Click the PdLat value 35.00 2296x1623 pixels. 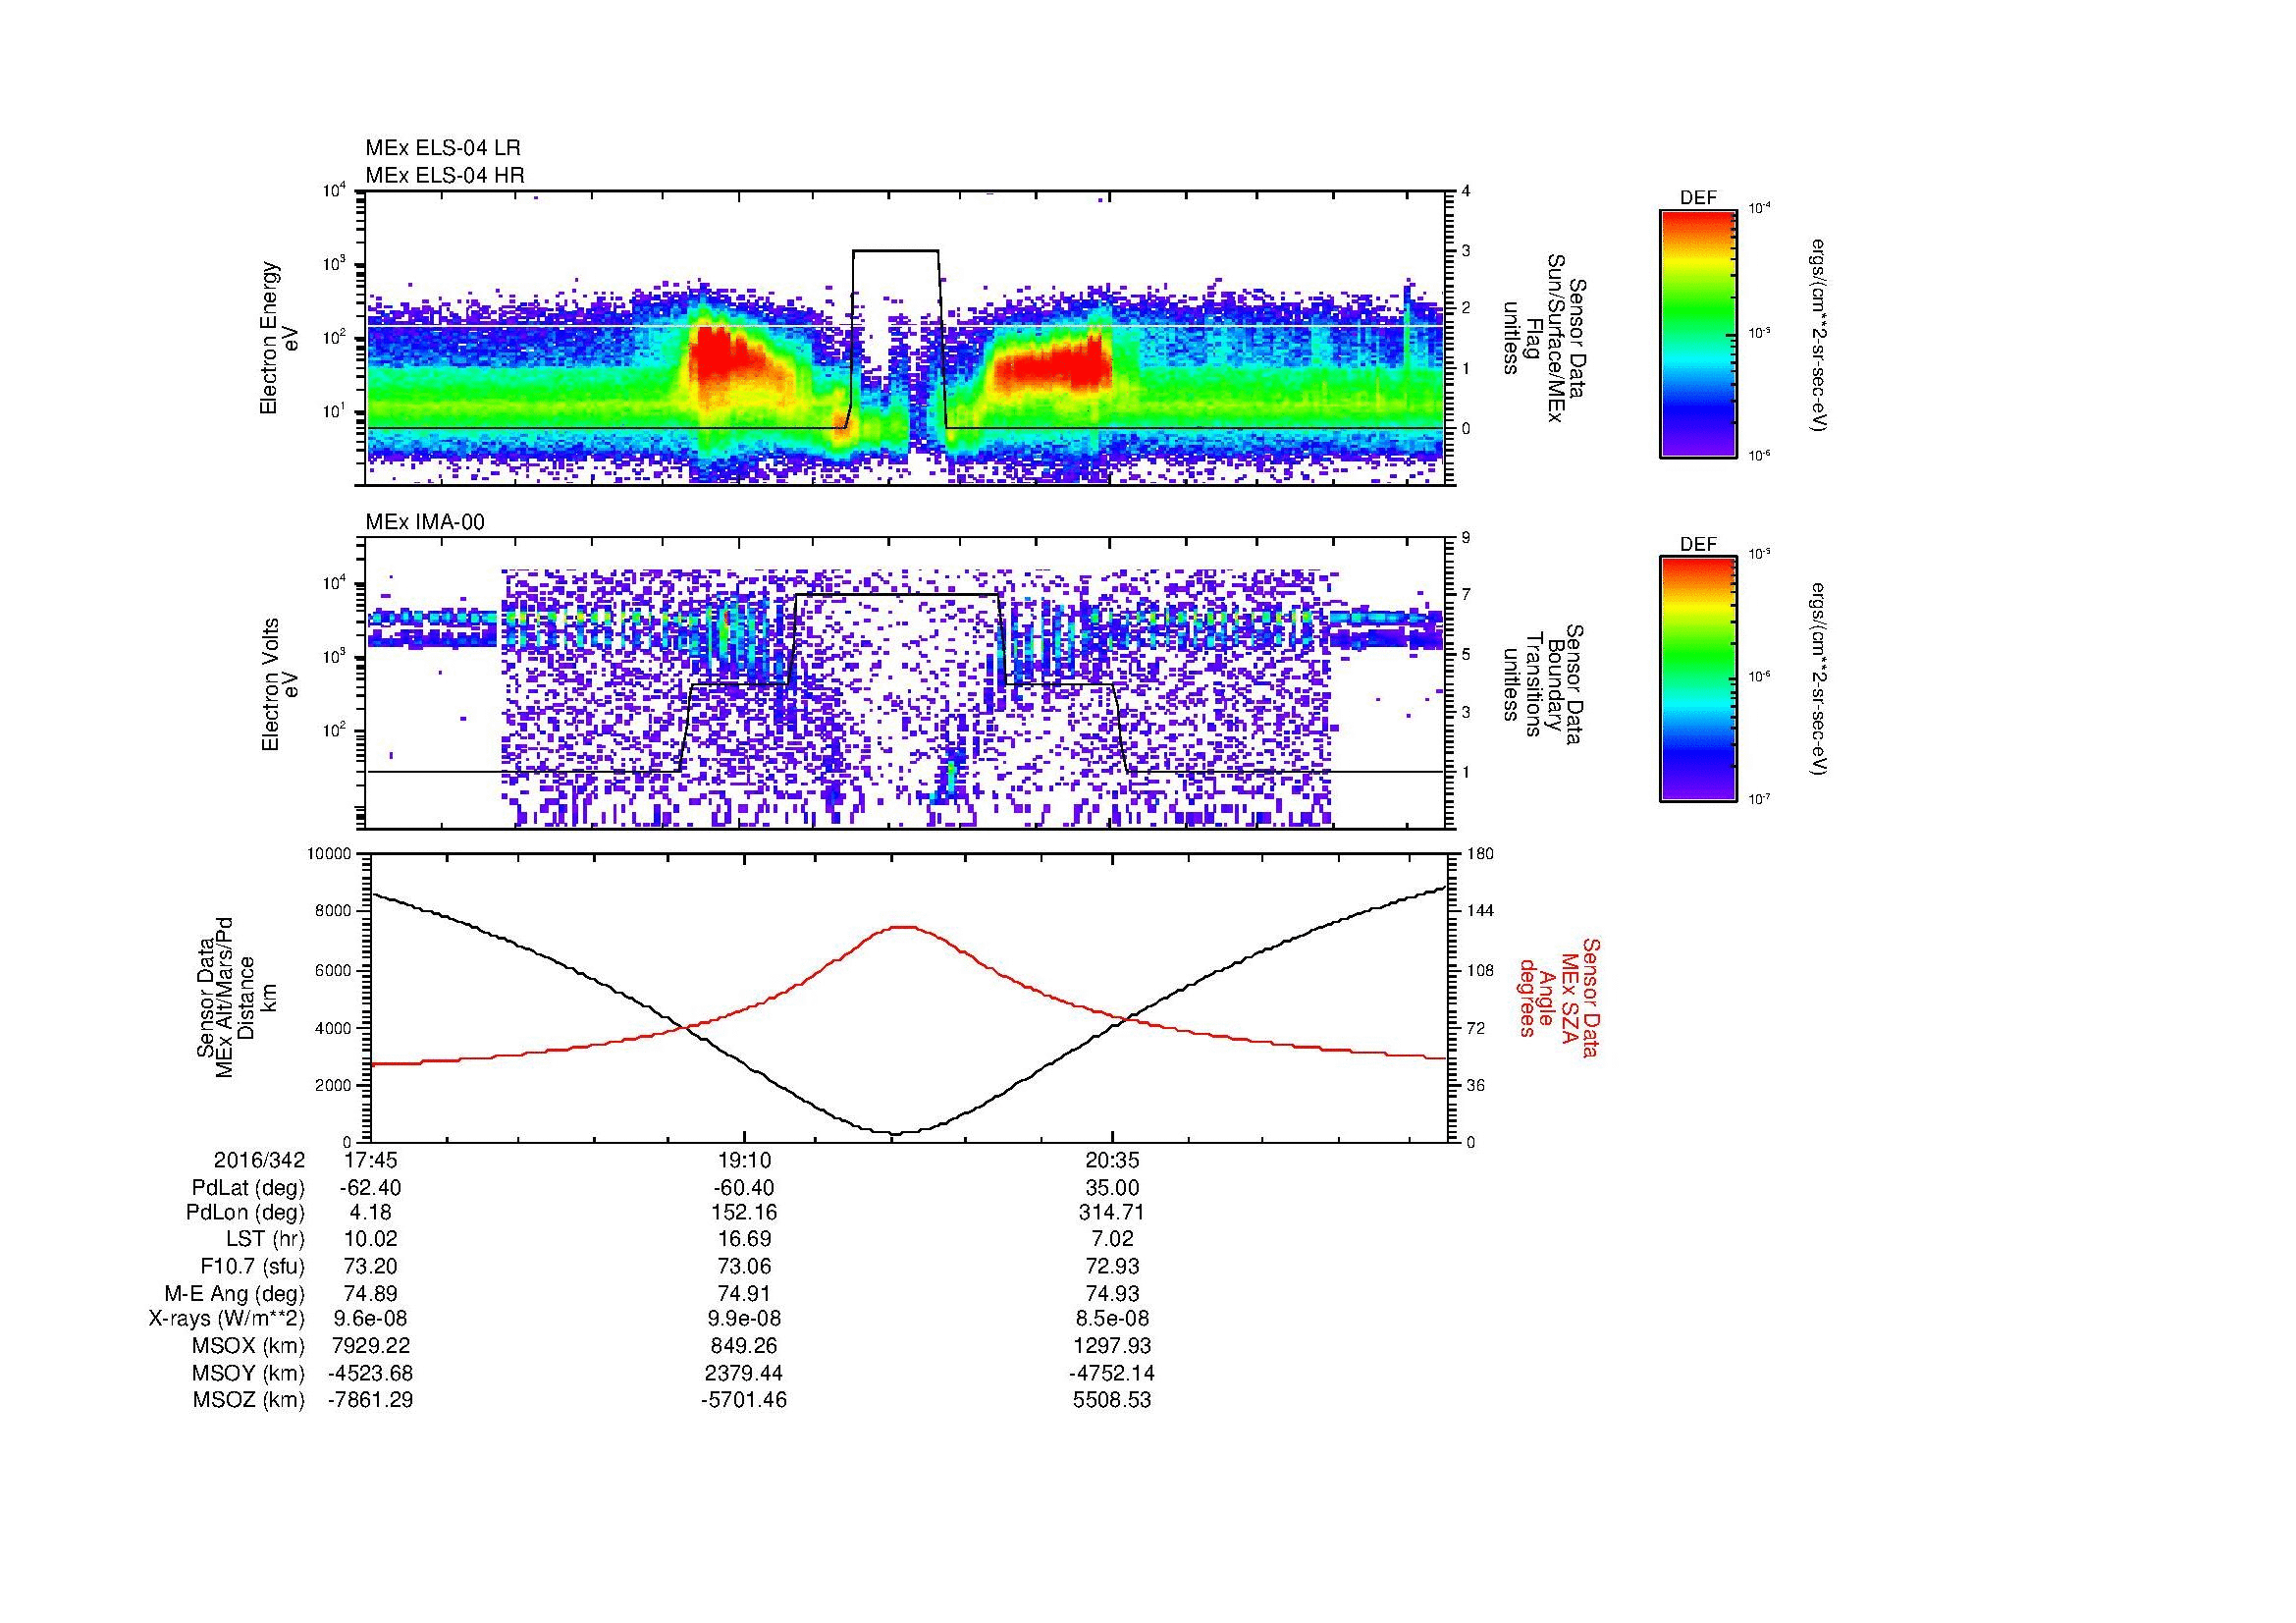(1112, 1188)
